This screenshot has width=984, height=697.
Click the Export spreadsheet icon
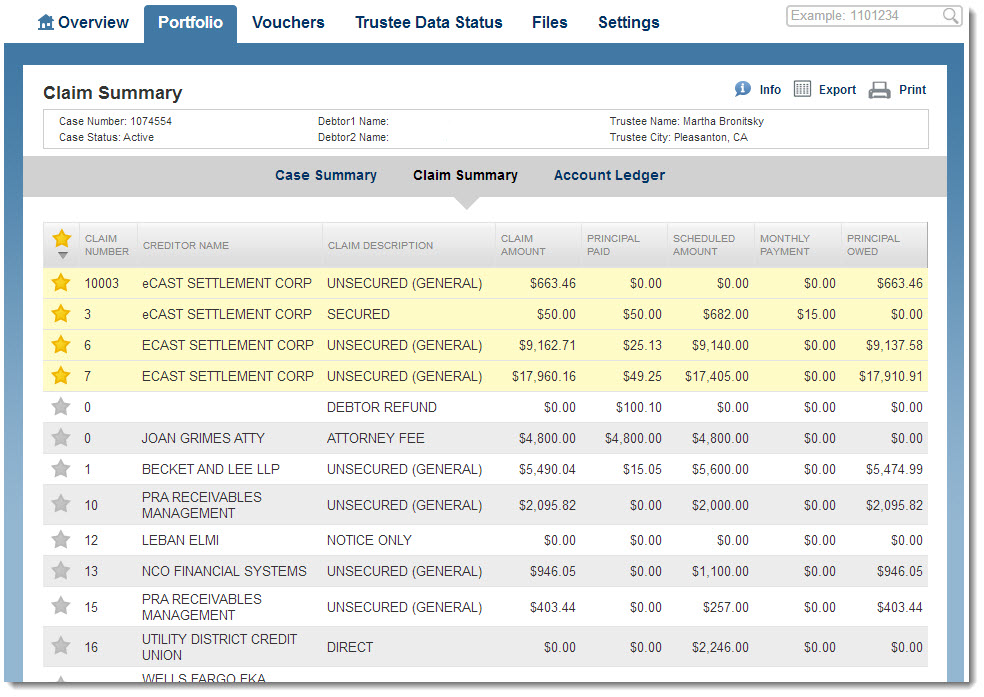(x=802, y=89)
